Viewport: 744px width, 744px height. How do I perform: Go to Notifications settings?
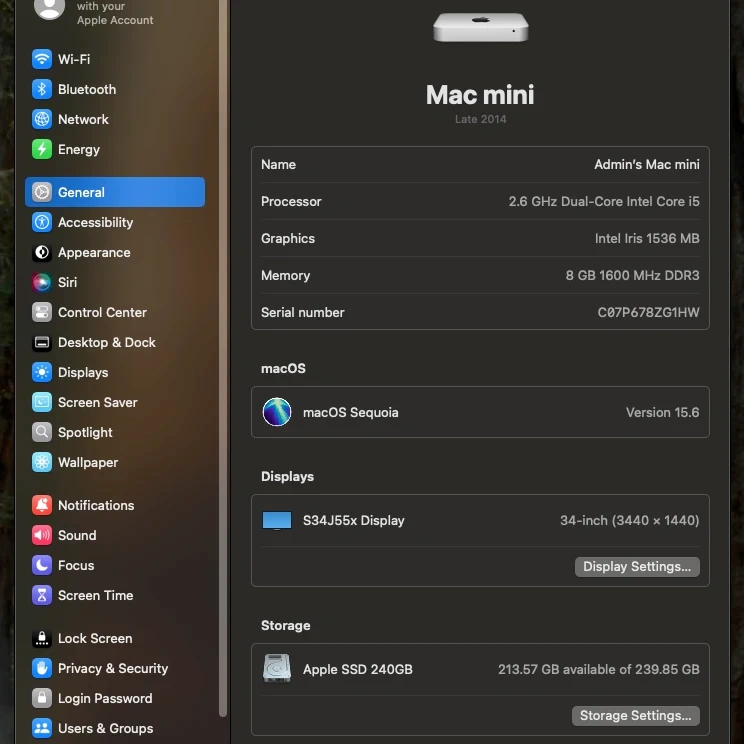pos(95,505)
